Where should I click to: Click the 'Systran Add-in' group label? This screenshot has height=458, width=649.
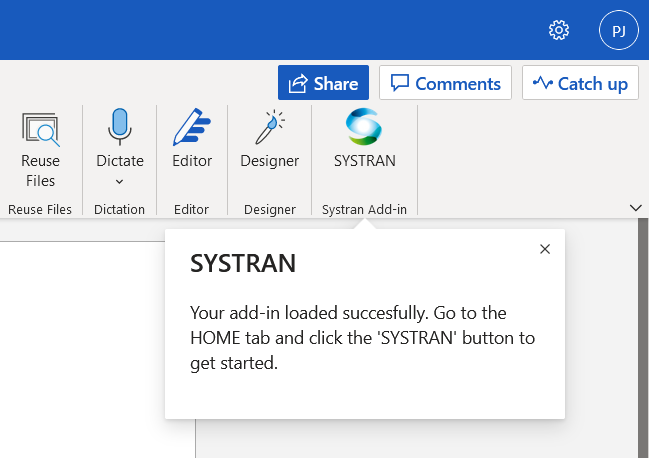[364, 209]
